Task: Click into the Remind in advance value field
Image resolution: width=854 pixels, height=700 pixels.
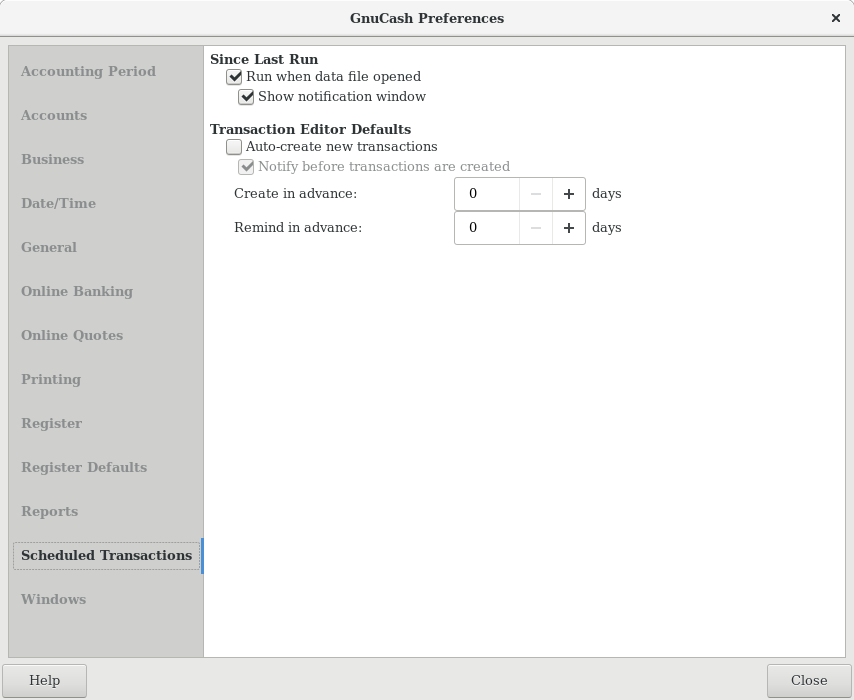Action: pos(487,228)
